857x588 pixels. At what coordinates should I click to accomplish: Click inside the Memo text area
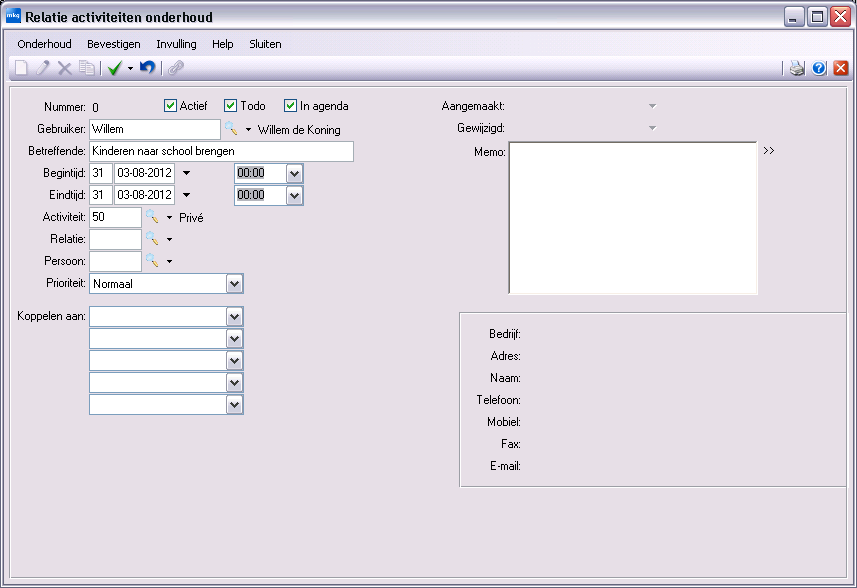[x=633, y=218]
